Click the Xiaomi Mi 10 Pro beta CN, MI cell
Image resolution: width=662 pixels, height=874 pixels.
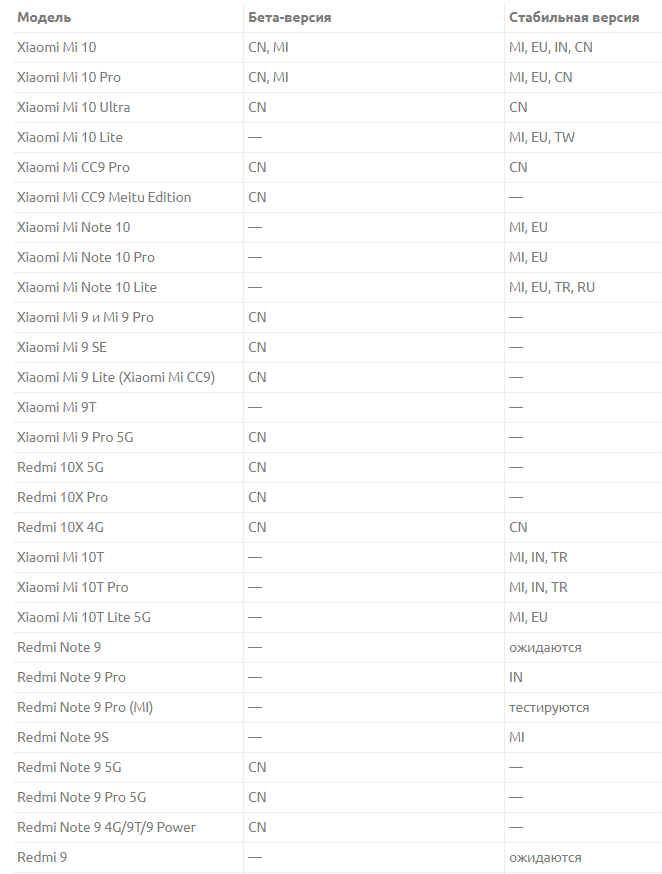(x=268, y=77)
